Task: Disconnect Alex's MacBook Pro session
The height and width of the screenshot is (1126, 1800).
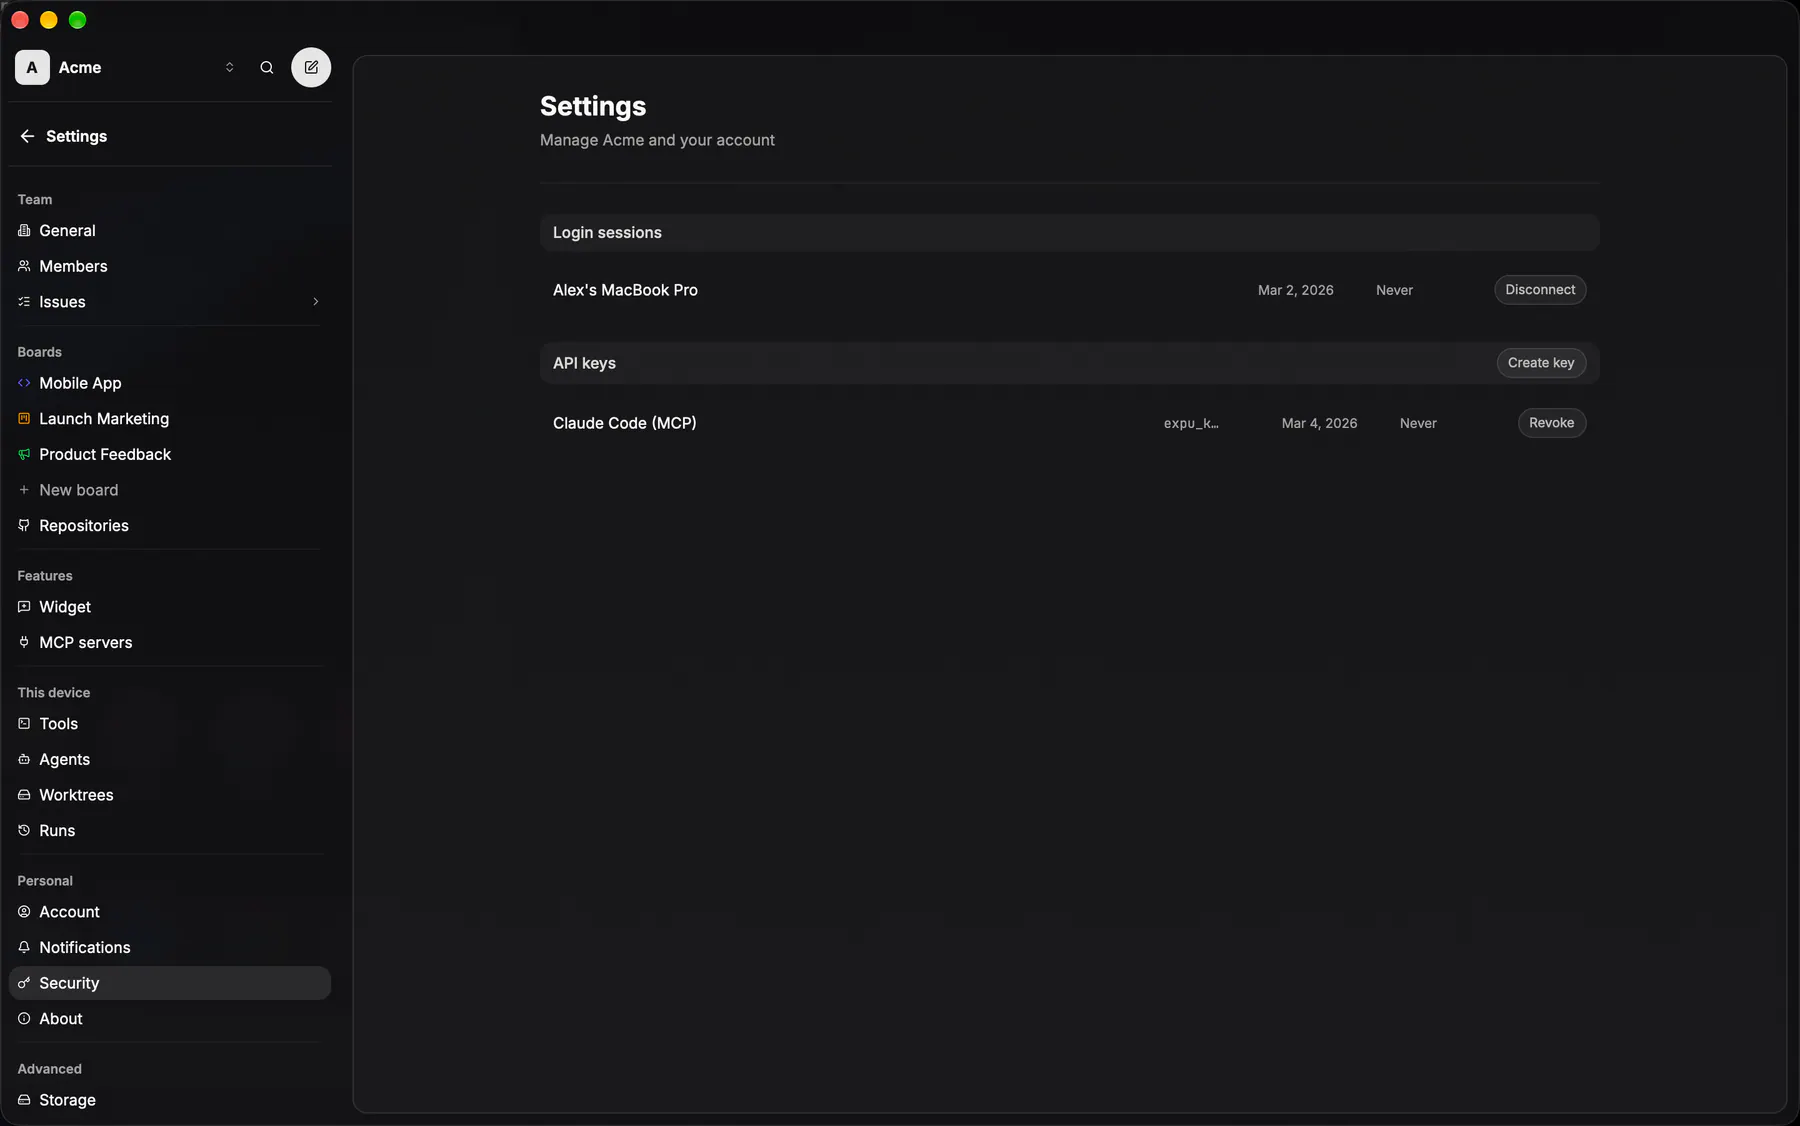Action: [x=1540, y=290]
